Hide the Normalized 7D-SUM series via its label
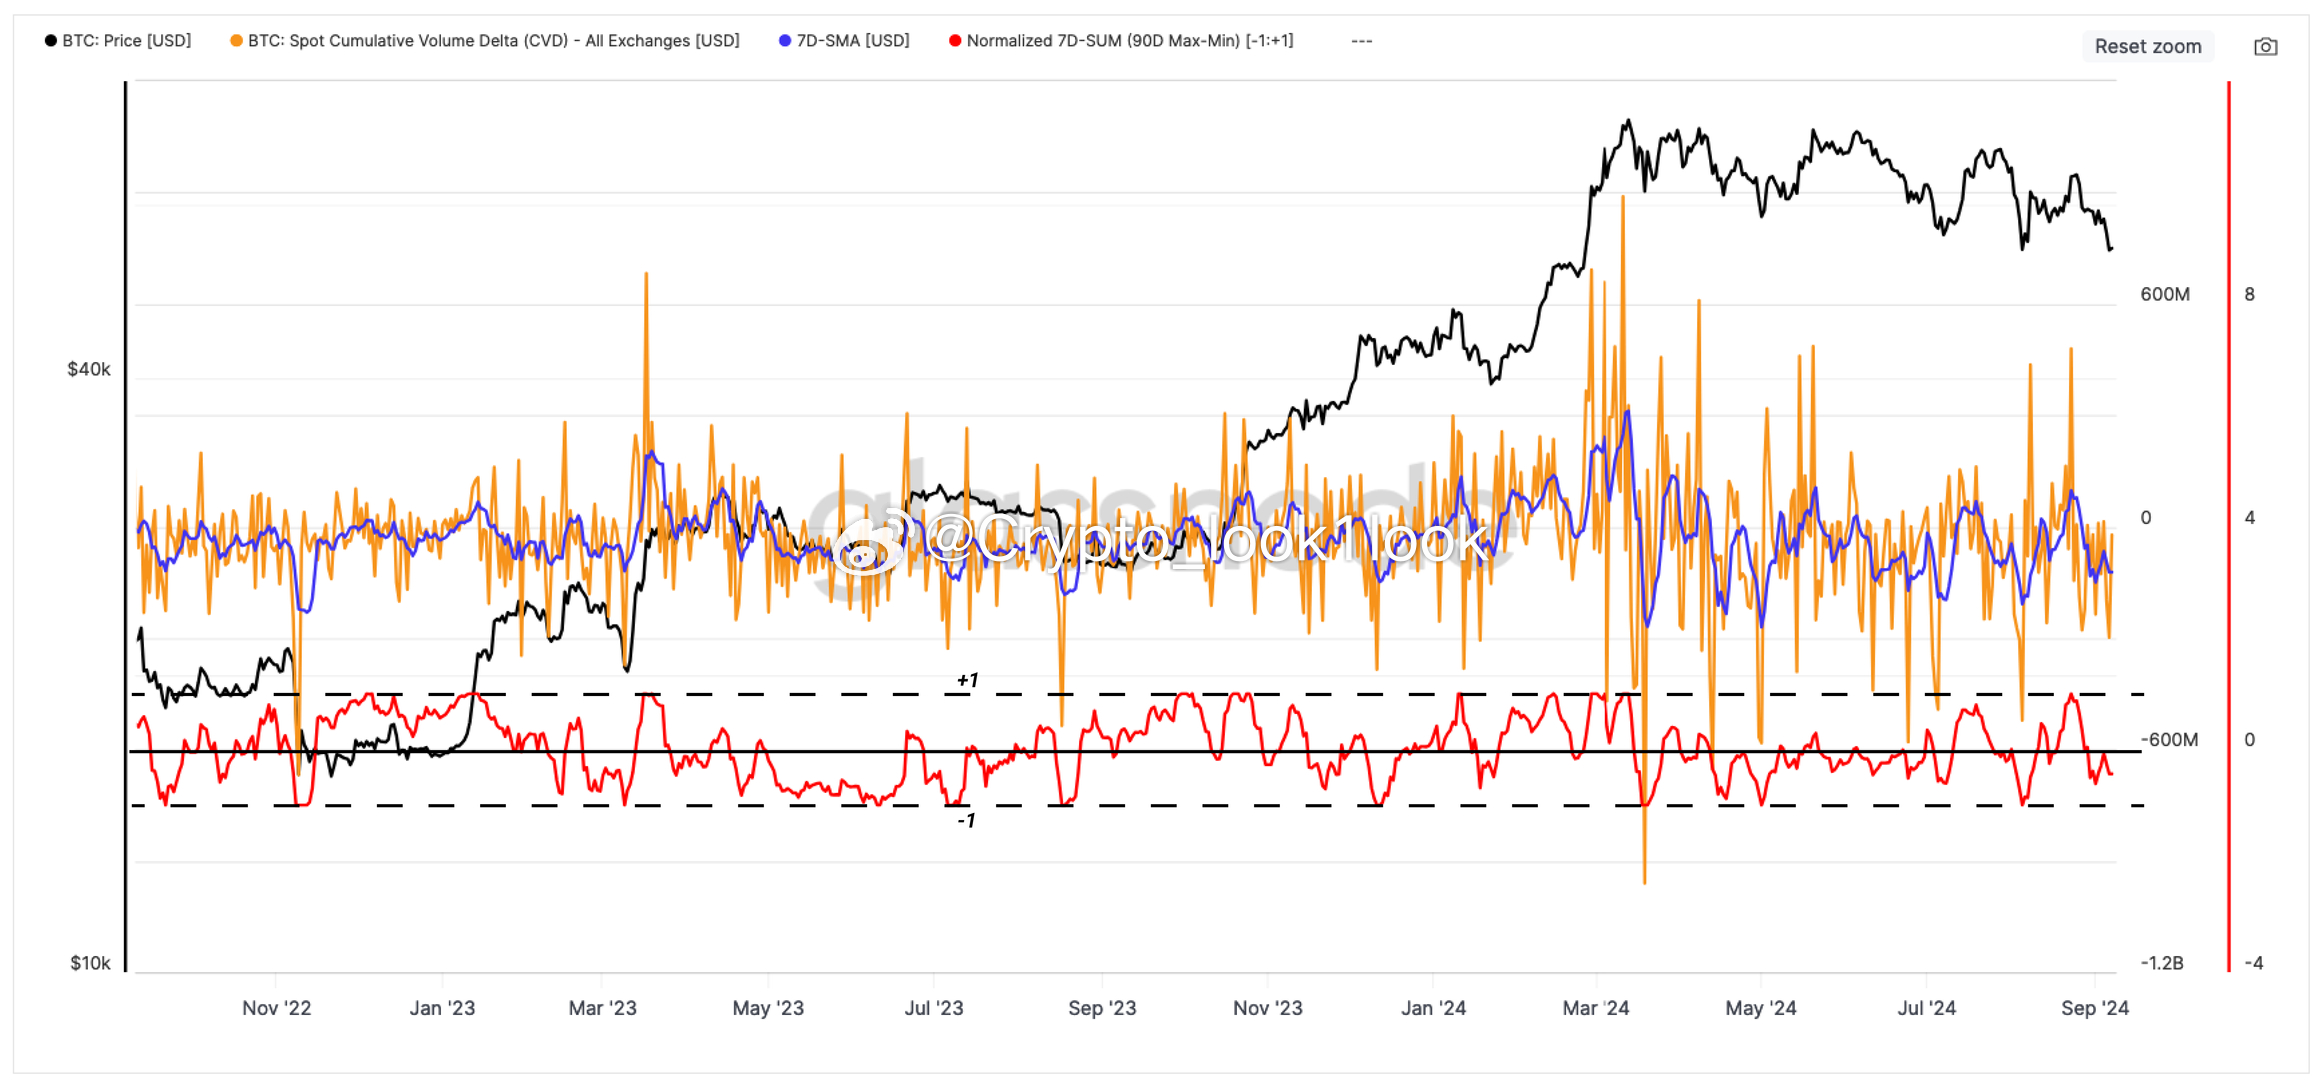2321x1083 pixels. pyautogui.click(x=1129, y=41)
